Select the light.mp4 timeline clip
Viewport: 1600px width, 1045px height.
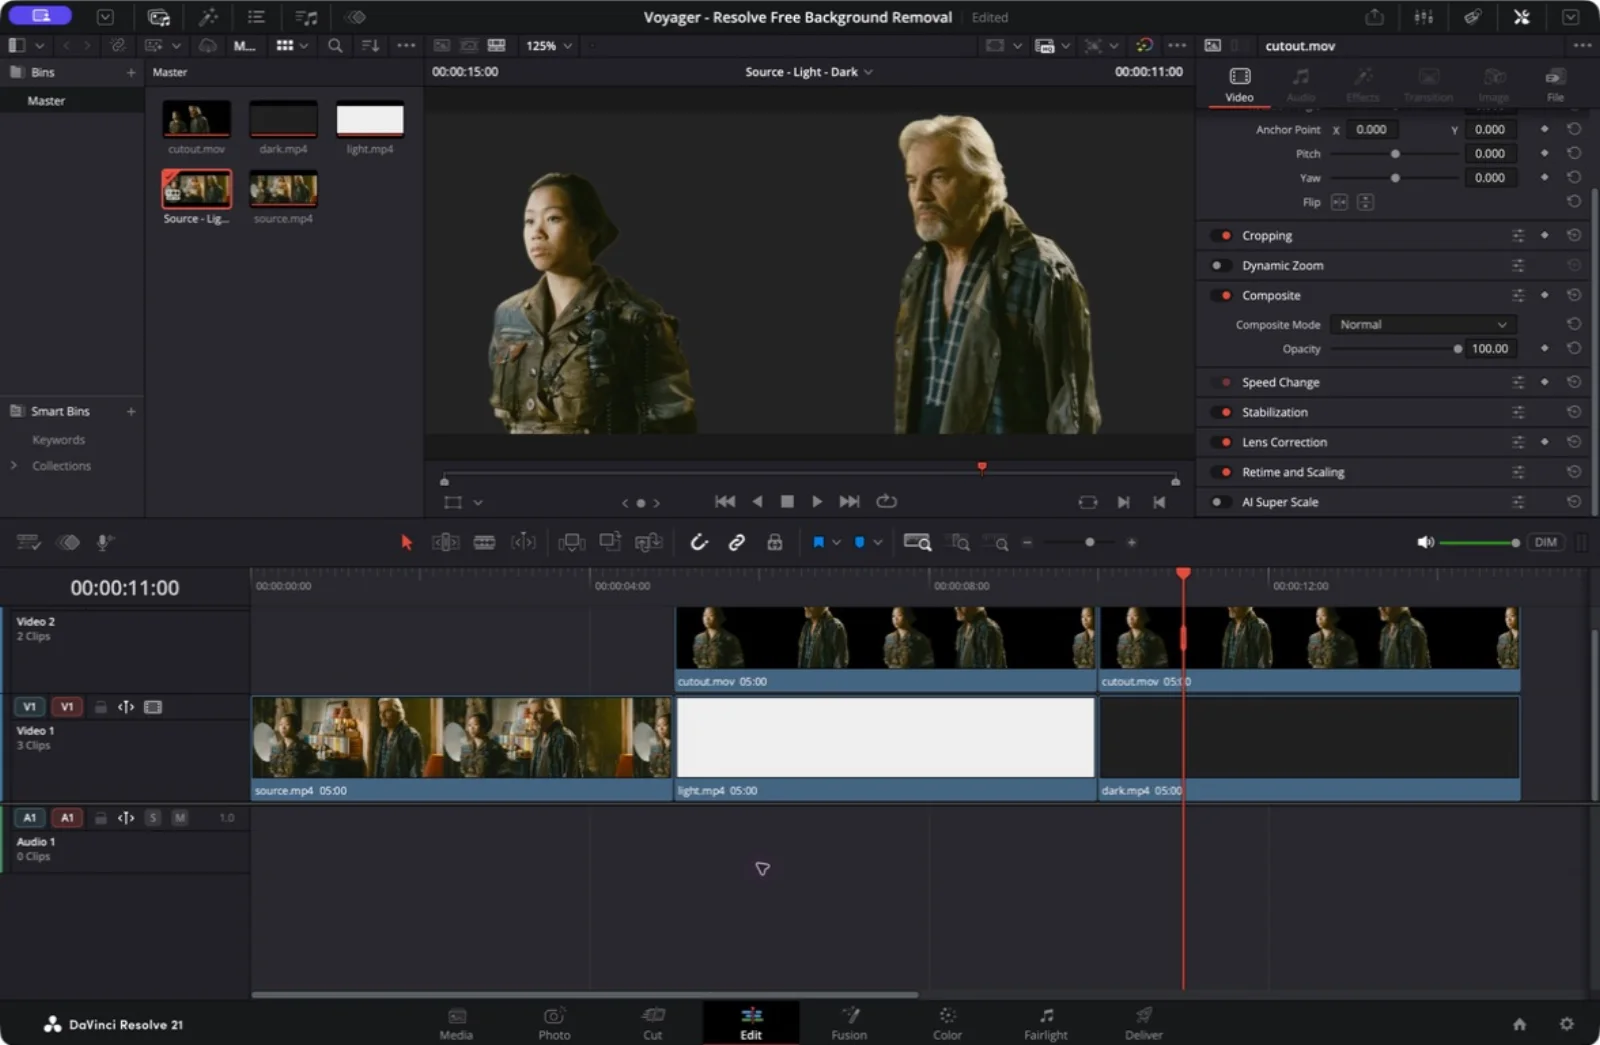click(885, 748)
